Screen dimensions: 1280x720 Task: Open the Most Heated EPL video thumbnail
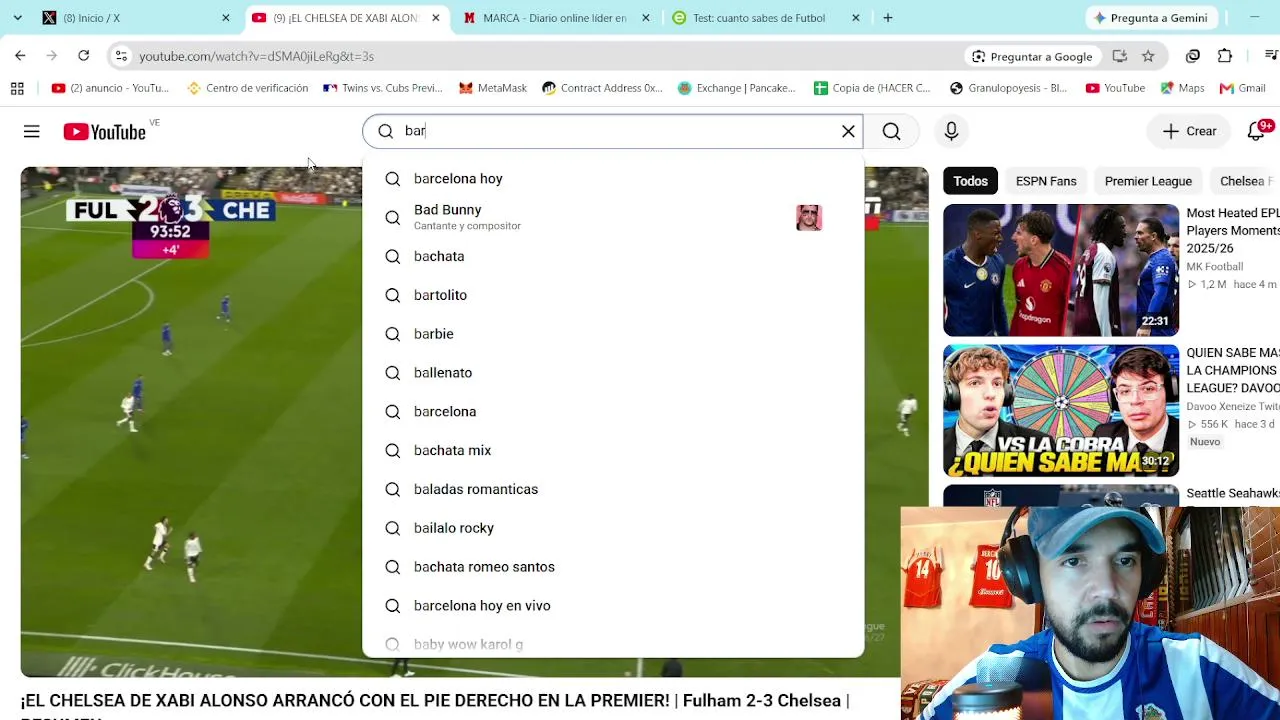(1061, 270)
